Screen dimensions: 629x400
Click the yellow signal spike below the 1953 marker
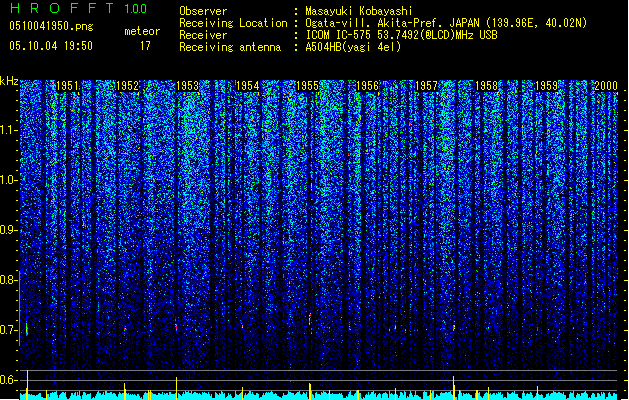point(177,388)
